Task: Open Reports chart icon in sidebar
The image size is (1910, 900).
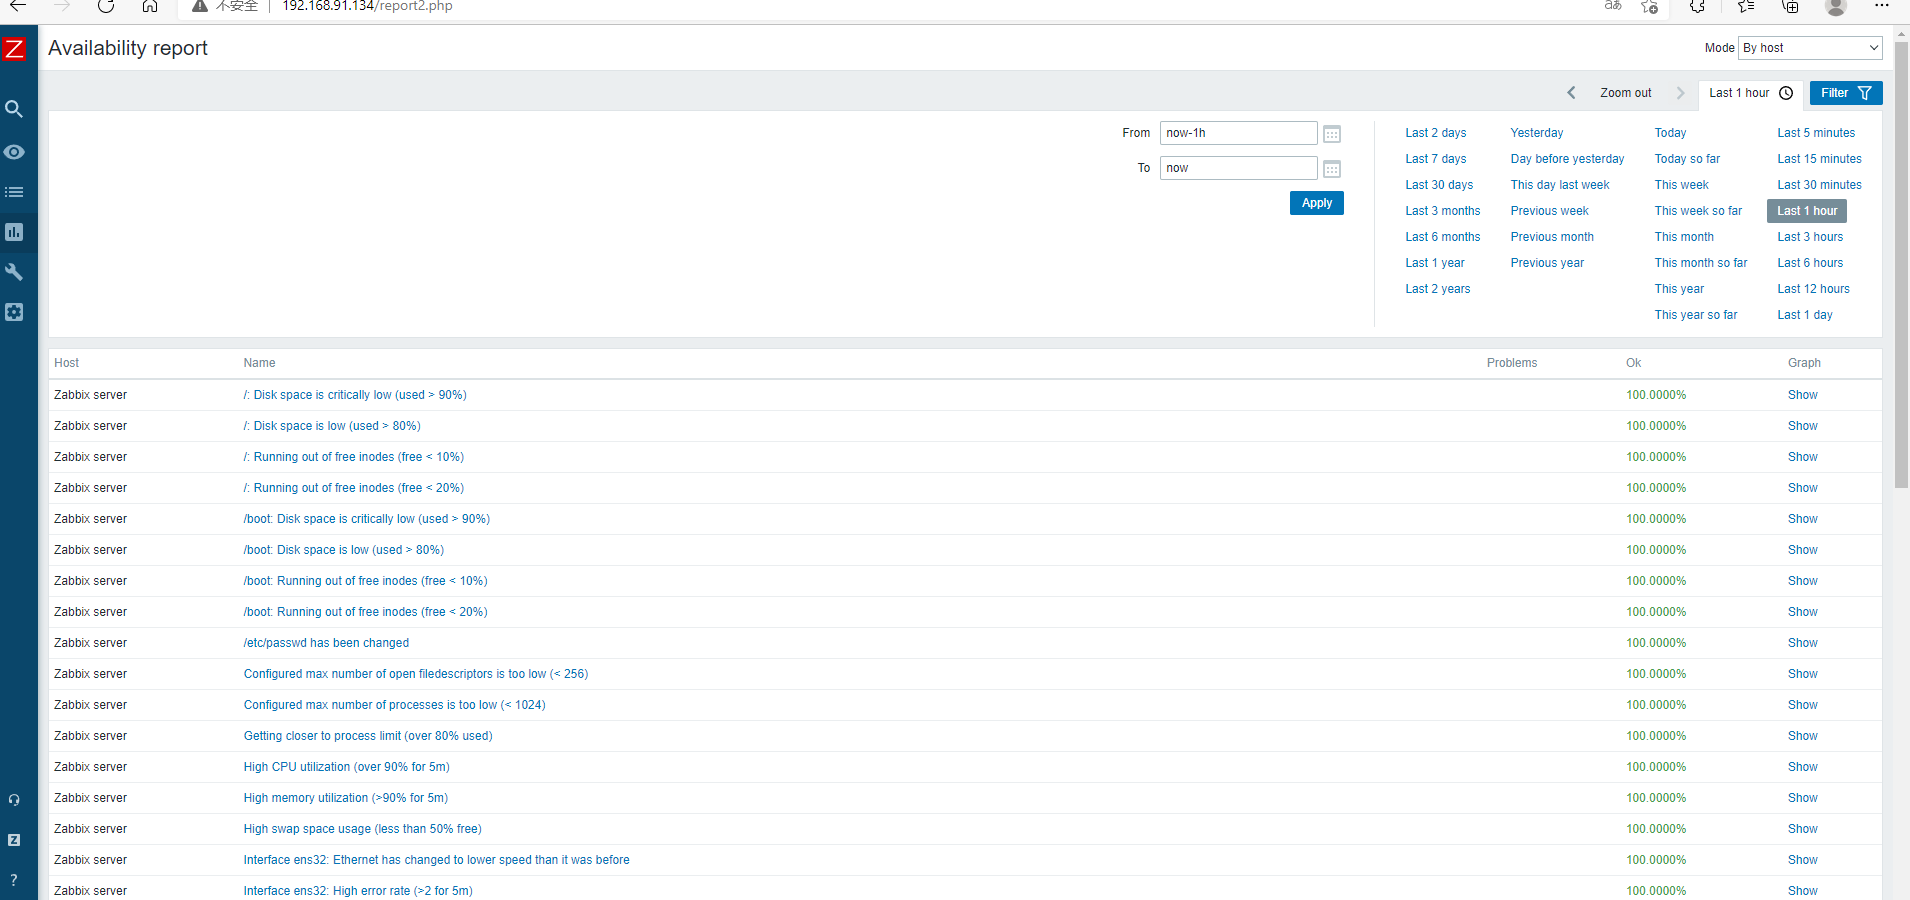Action: click(x=14, y=232)
